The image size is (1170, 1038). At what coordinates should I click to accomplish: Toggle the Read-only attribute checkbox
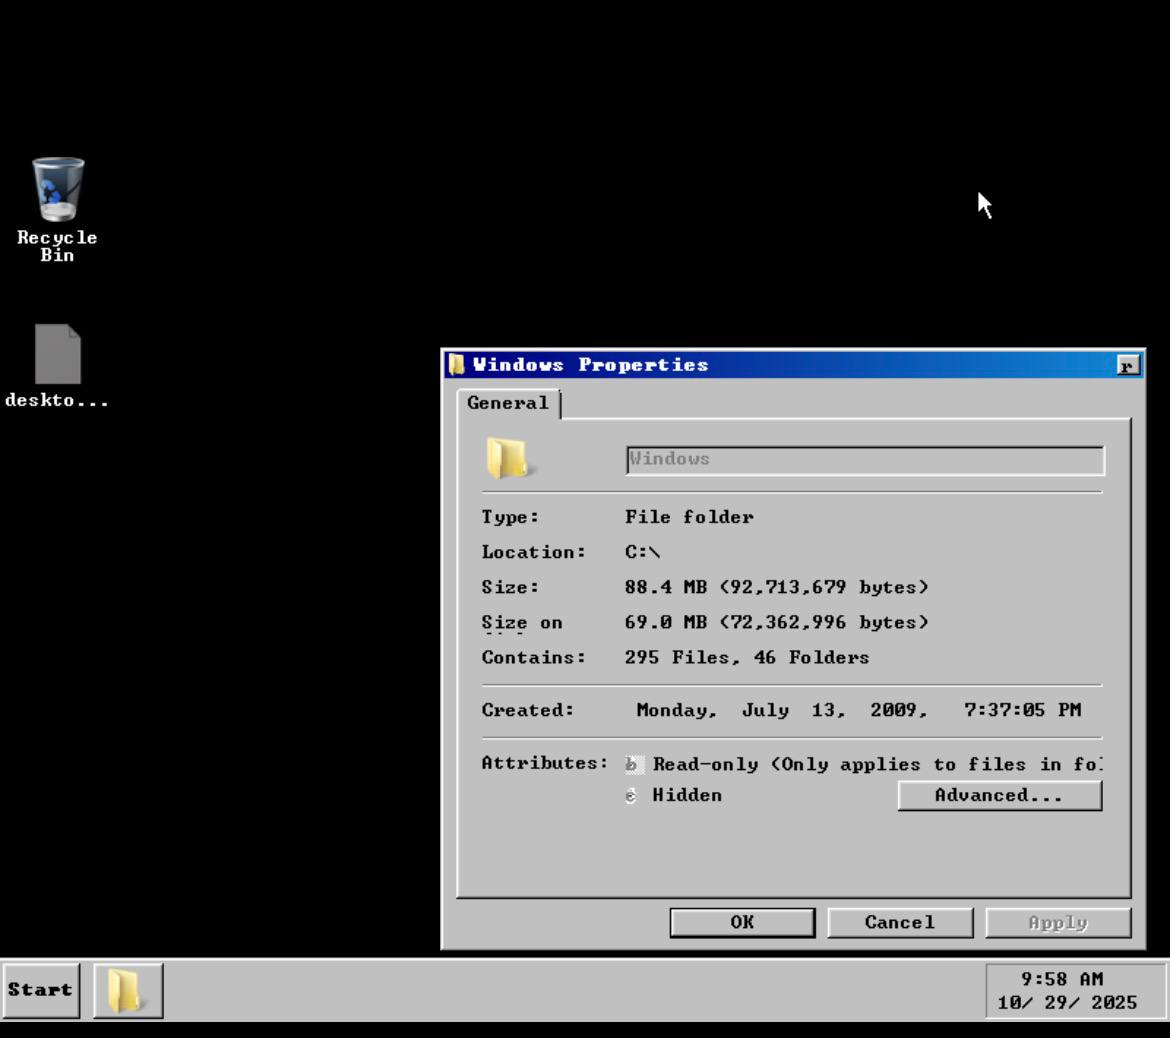[631, 765]
